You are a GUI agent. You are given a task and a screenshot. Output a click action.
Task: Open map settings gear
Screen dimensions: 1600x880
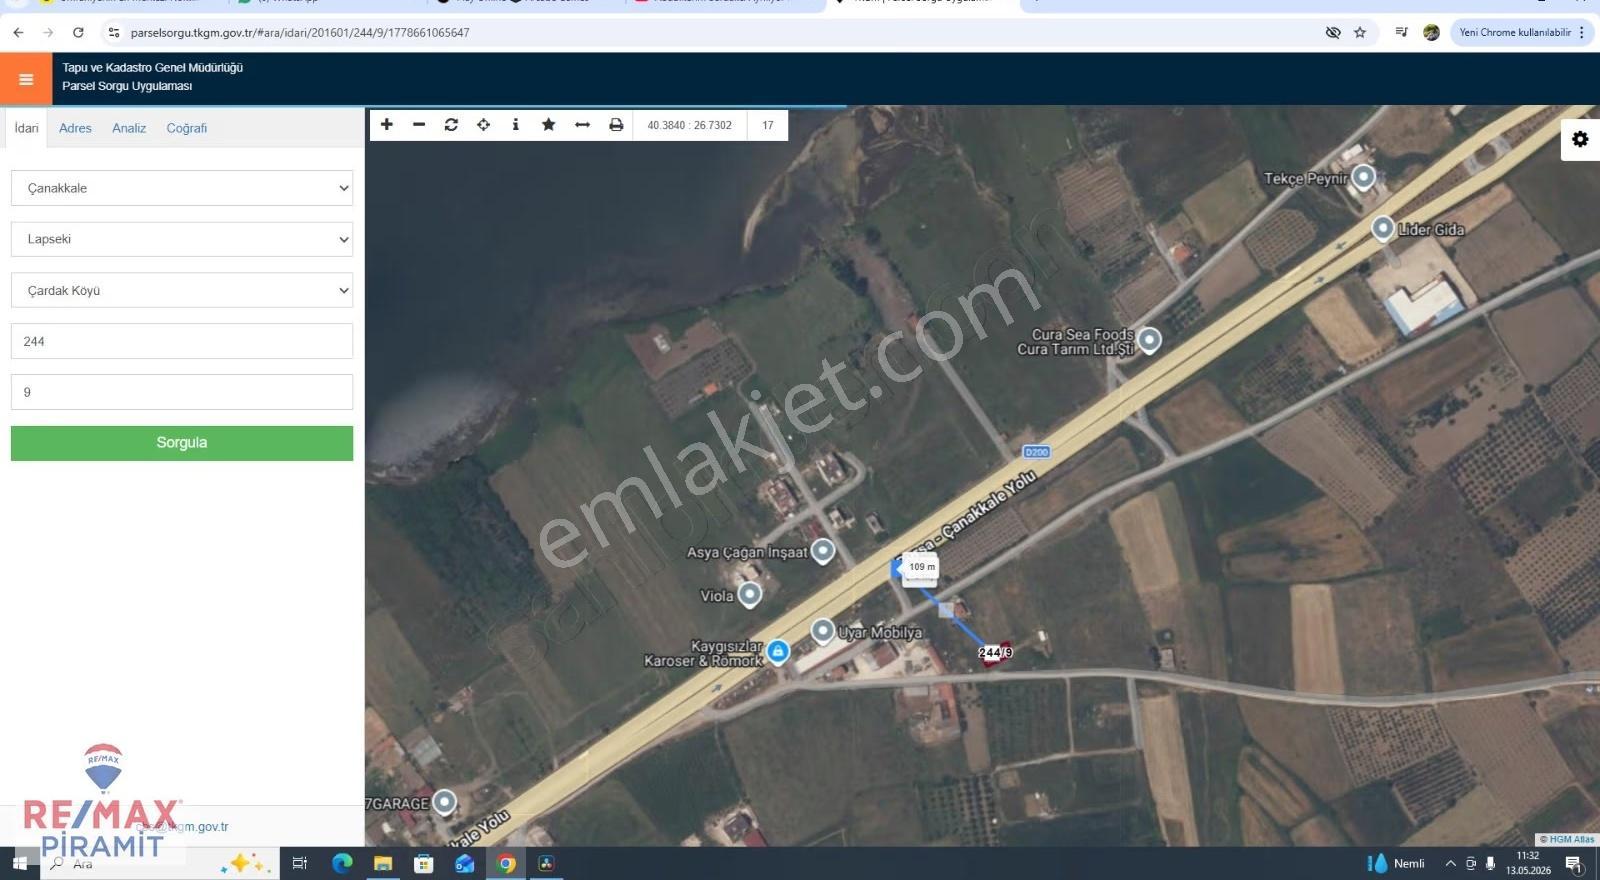(1580, 139)
